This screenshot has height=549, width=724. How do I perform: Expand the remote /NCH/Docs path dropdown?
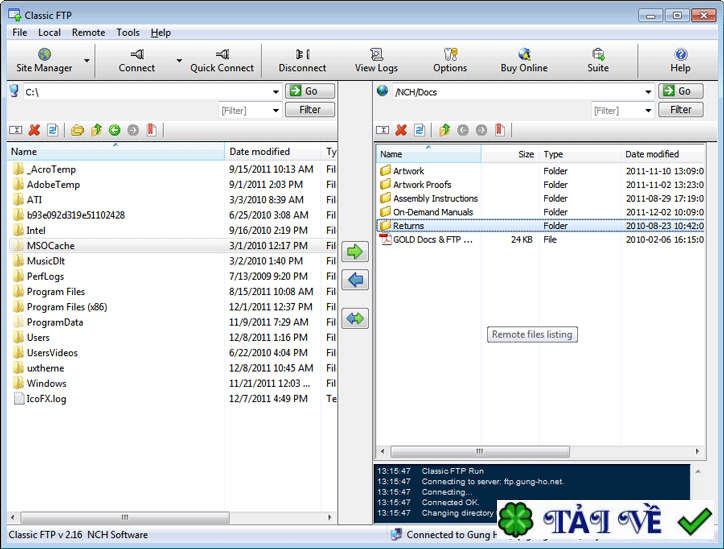pos(648,92)
